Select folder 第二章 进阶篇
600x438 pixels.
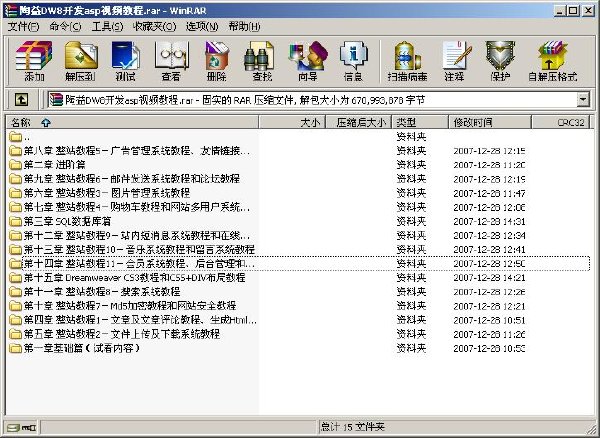(47, 165)
